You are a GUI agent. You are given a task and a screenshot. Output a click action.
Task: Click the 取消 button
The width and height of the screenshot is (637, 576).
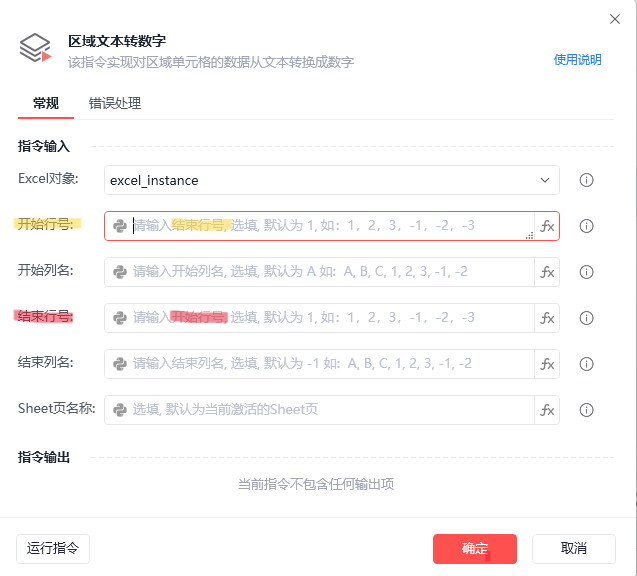(573, 548)
